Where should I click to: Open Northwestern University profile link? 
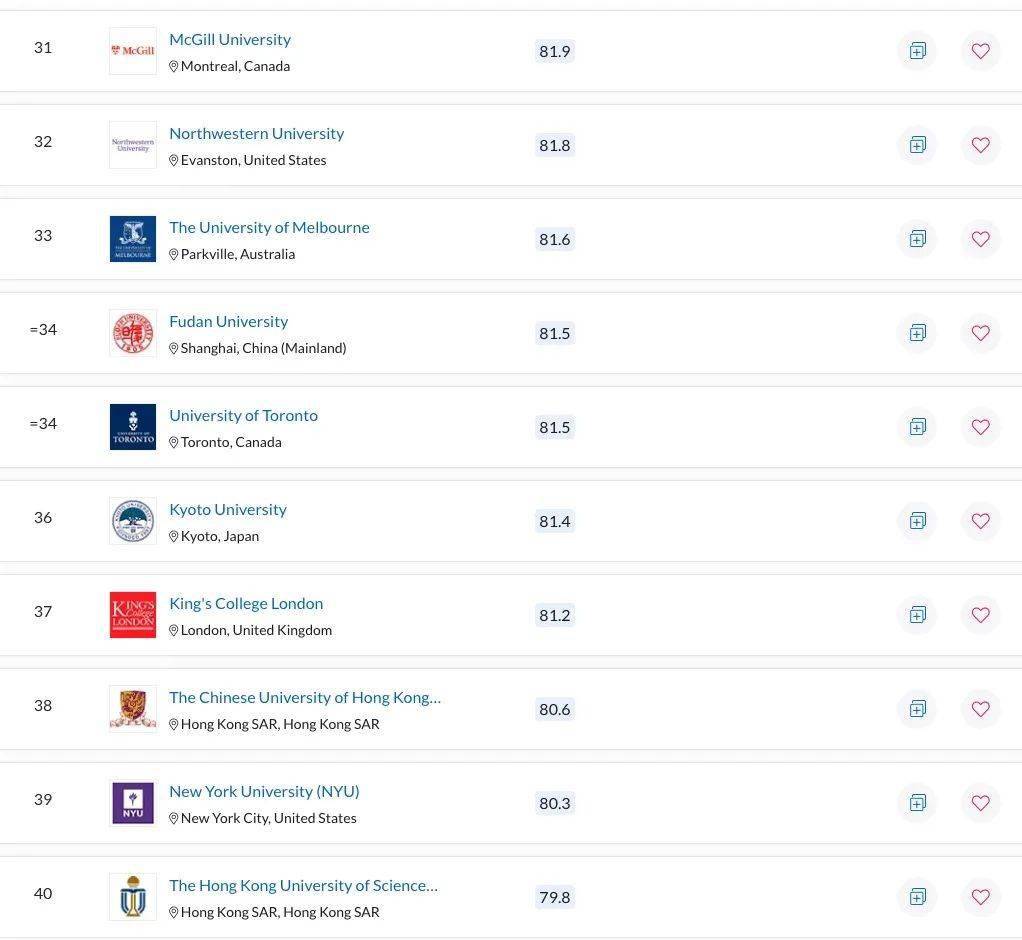point(256,133)
